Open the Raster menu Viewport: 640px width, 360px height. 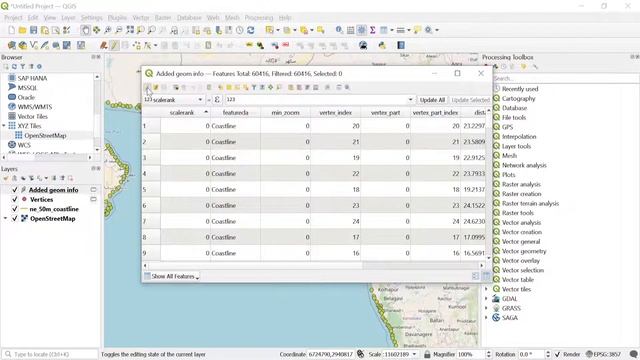pos(163,18)
